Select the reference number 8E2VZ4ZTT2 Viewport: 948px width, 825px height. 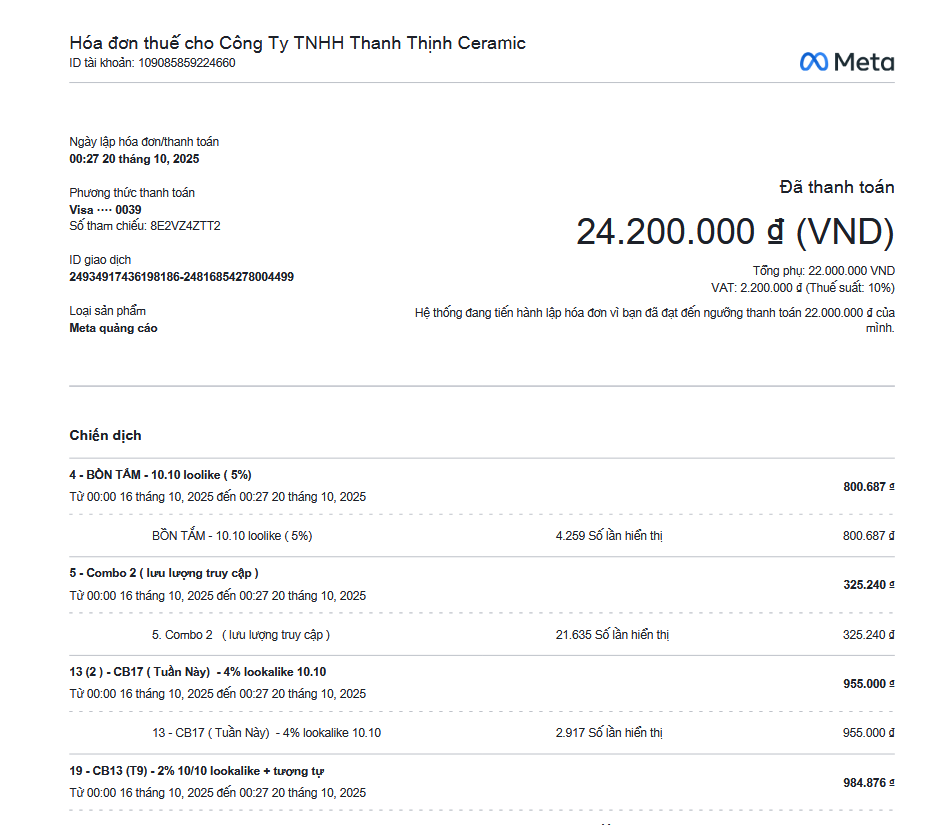[185, 226]
